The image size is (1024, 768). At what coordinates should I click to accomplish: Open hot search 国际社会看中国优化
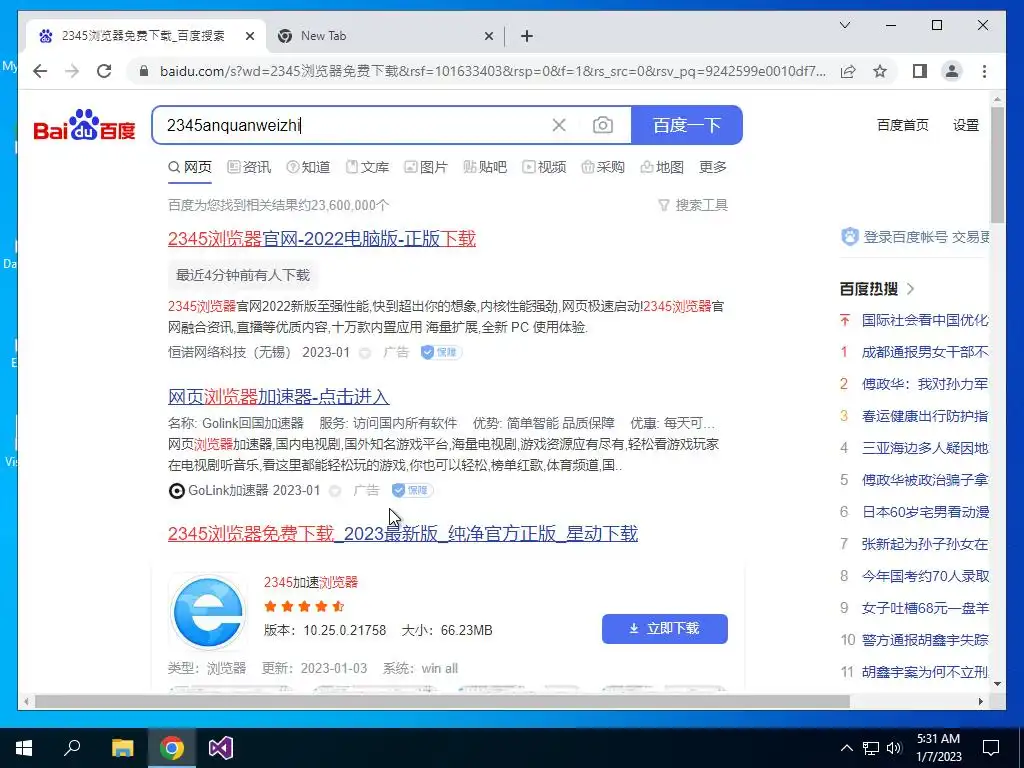925,320
